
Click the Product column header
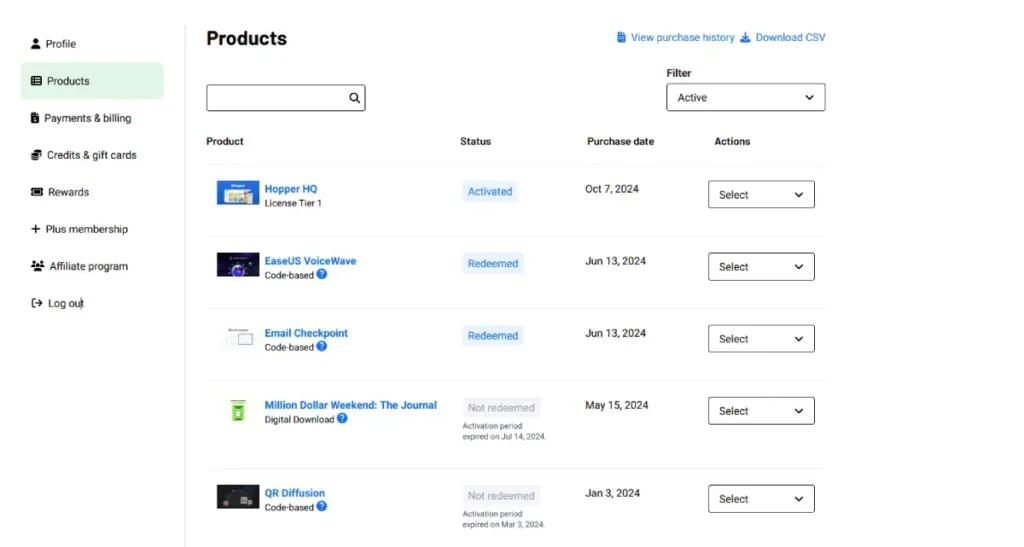(x=225, y=141)
